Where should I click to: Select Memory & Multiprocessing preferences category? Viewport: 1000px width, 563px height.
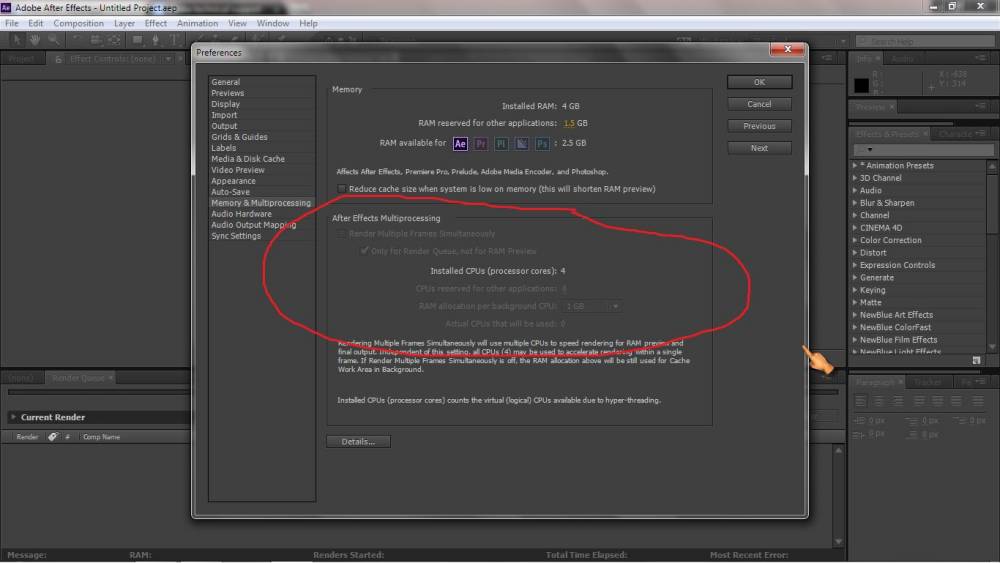261,203
